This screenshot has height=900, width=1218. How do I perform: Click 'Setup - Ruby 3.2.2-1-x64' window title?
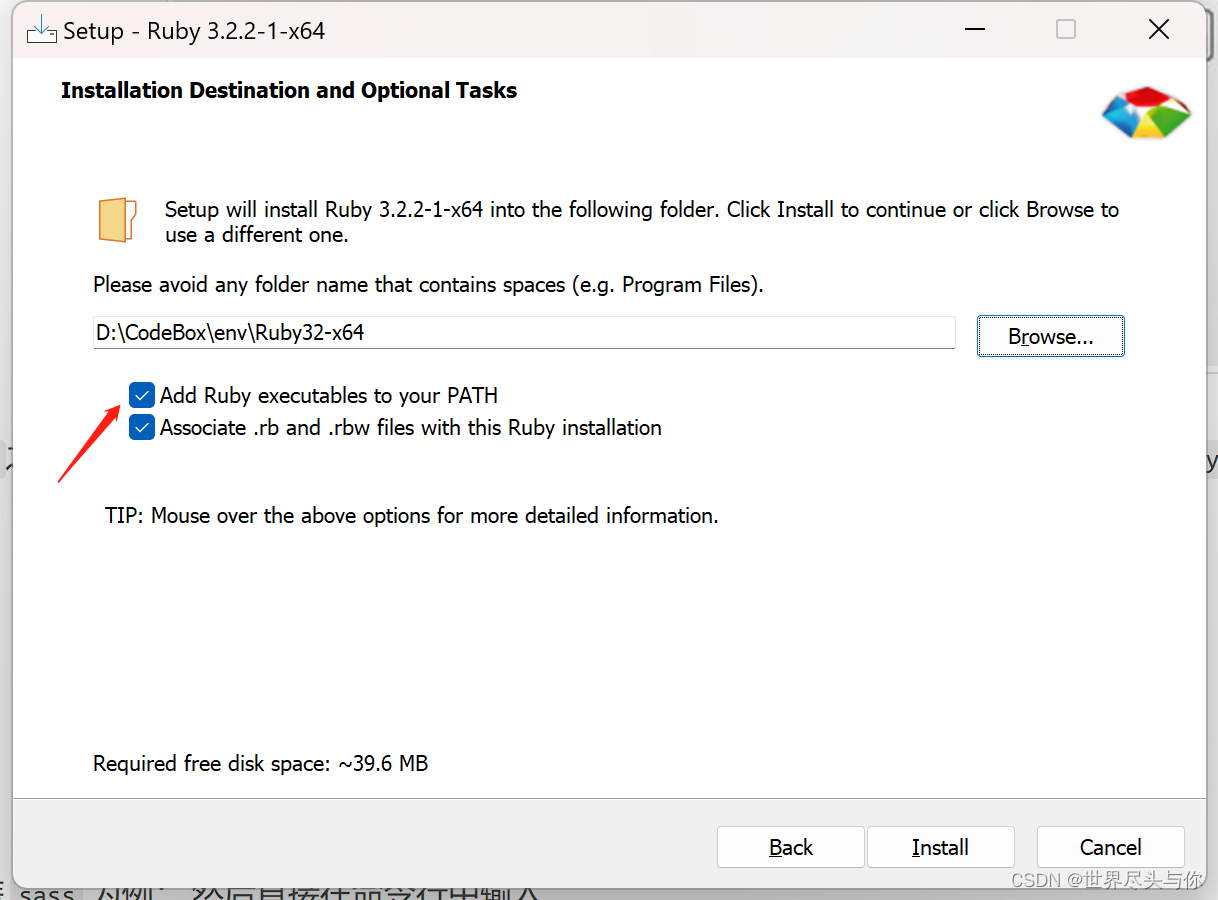(194, 31)
